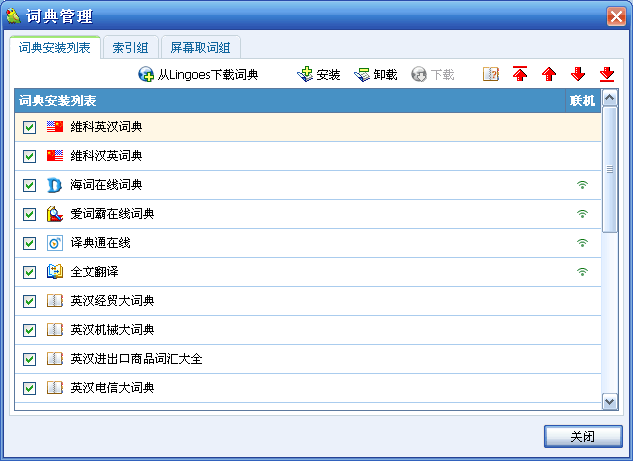Select the 英汉经贸大词典 row text
Viewport: 633px width, 461px height.
tap(112, 301)
